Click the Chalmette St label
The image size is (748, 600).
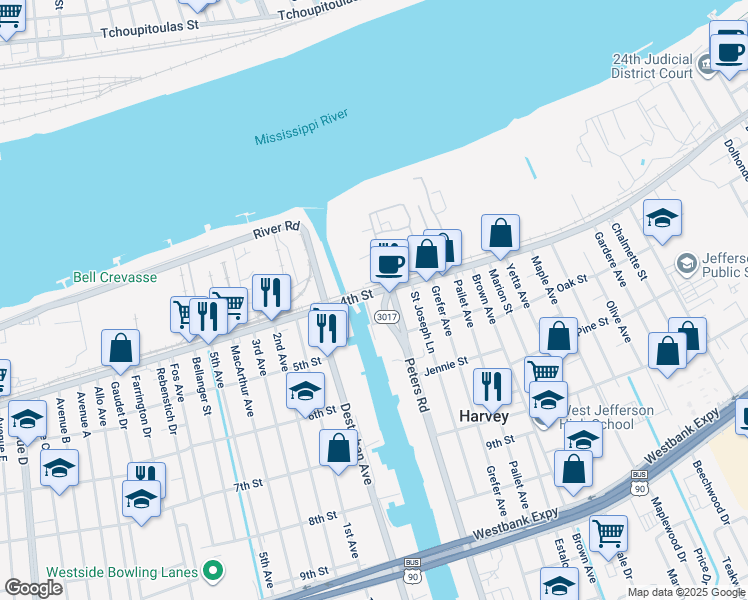point(629,251)
